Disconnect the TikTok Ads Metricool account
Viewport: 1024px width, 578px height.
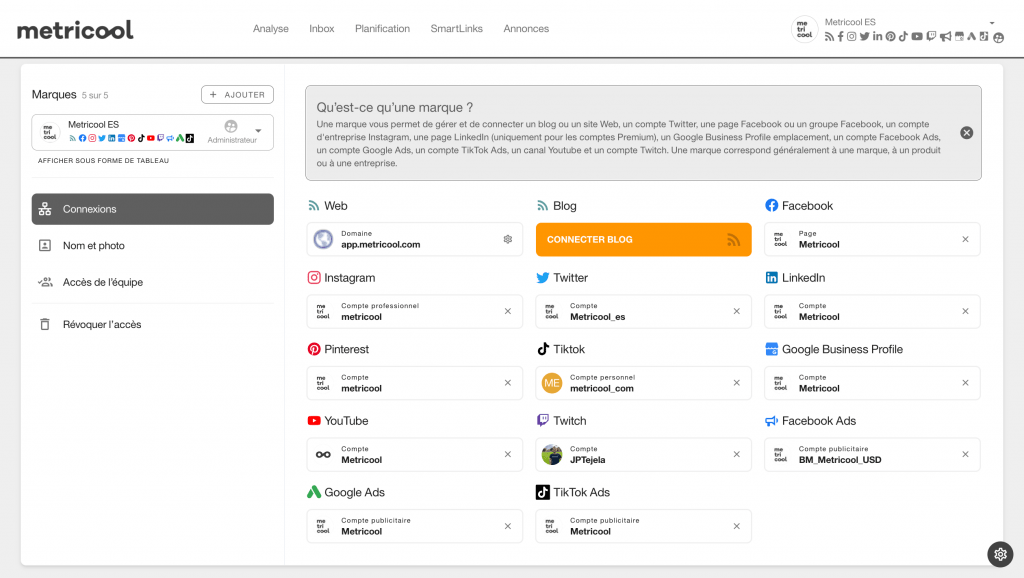[737, 526]
